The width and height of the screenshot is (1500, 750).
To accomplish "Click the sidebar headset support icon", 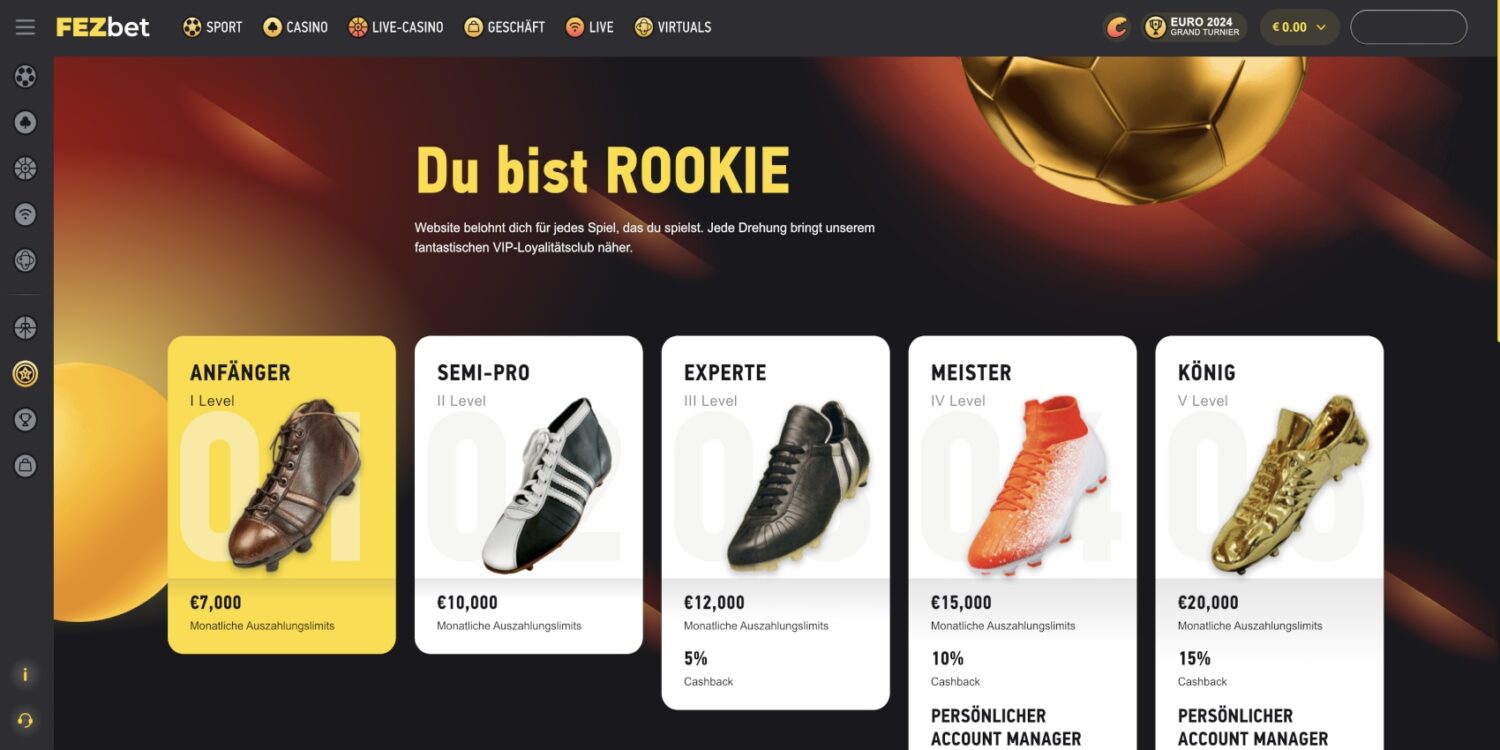I will click(x=25, y=720).
